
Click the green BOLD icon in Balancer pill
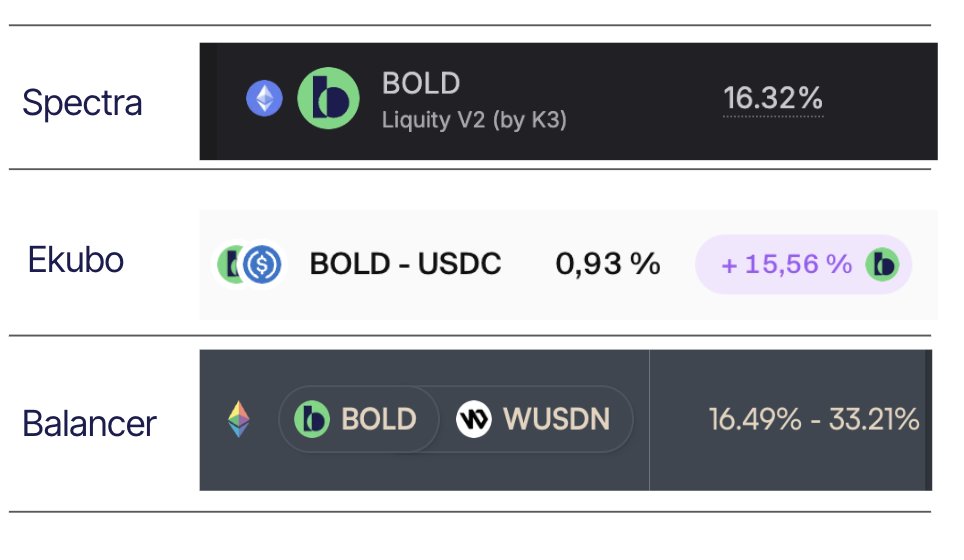pyautogui.click(x=312, y=419)
